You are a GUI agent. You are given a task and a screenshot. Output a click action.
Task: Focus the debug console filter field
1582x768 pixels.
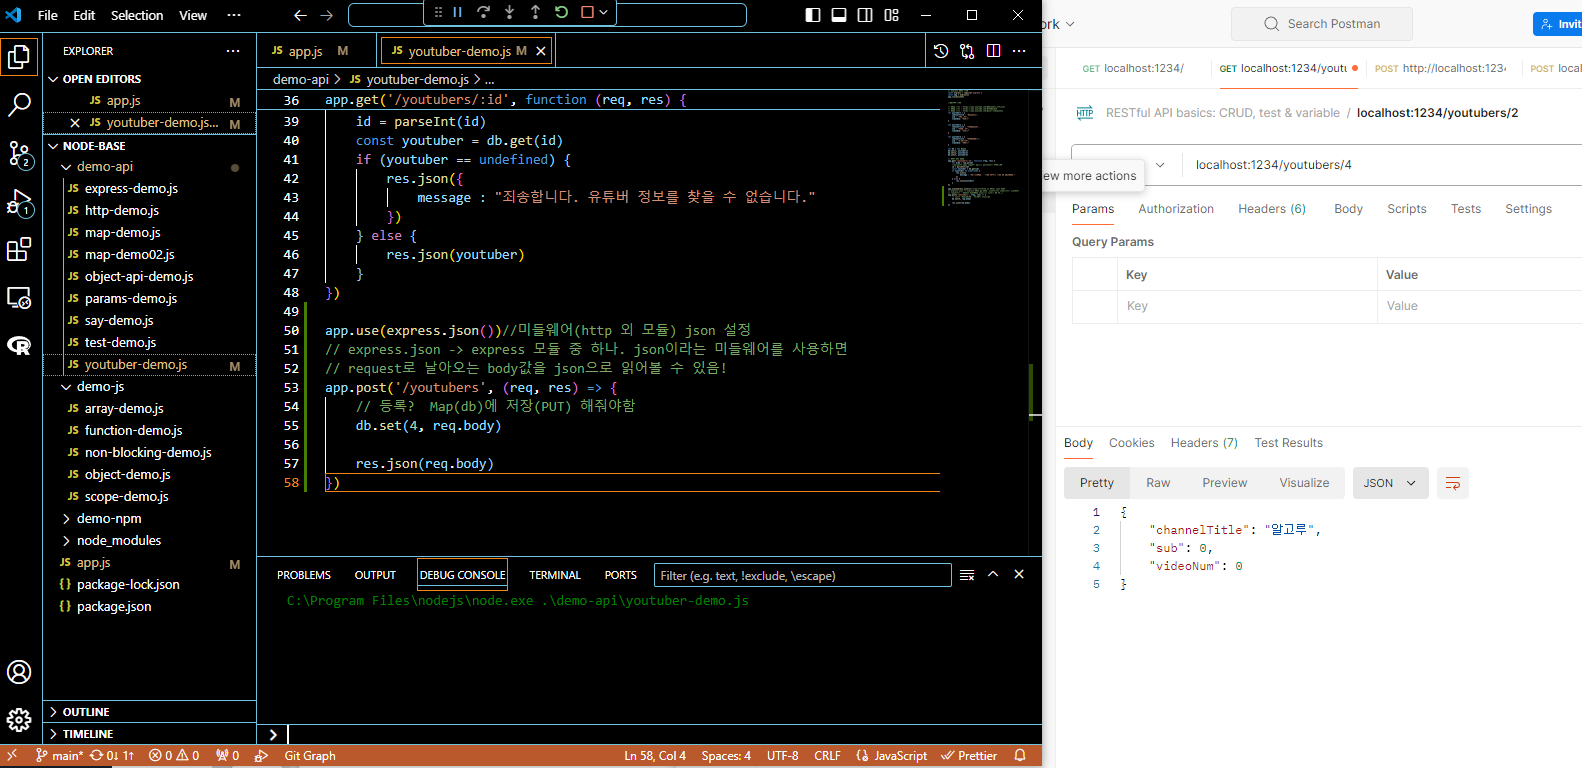[802, 575]
